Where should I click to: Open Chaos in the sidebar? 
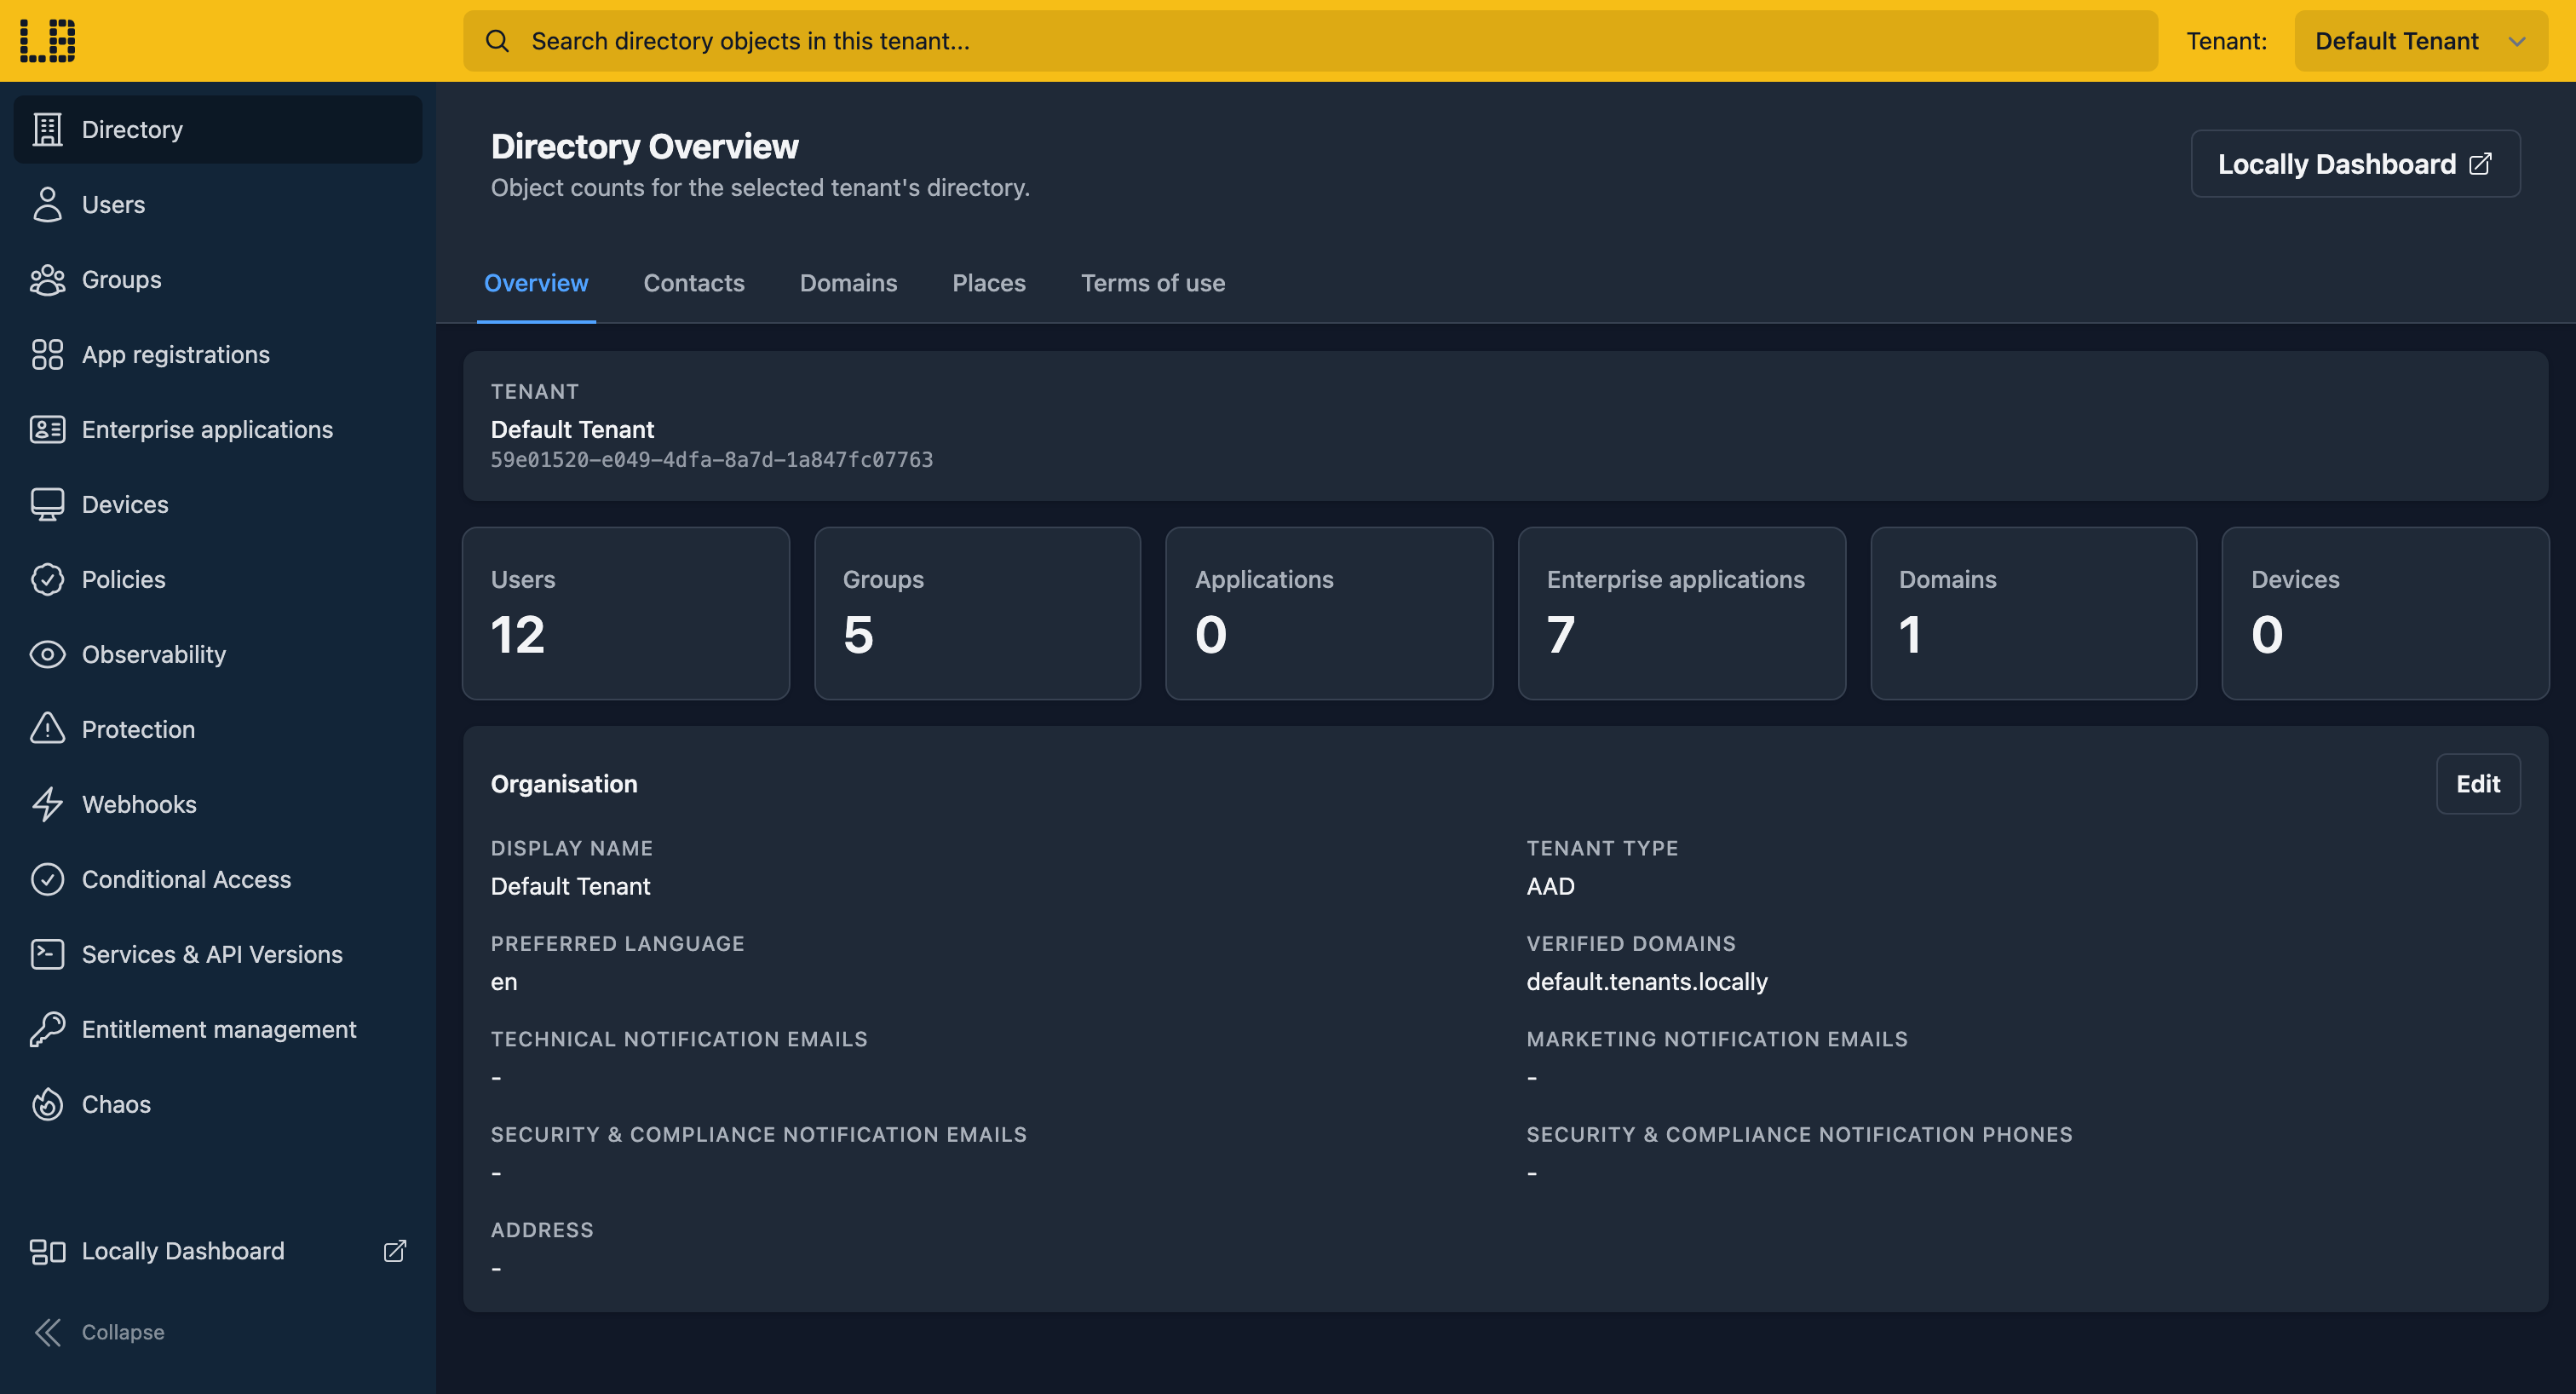click(218, 1105)
